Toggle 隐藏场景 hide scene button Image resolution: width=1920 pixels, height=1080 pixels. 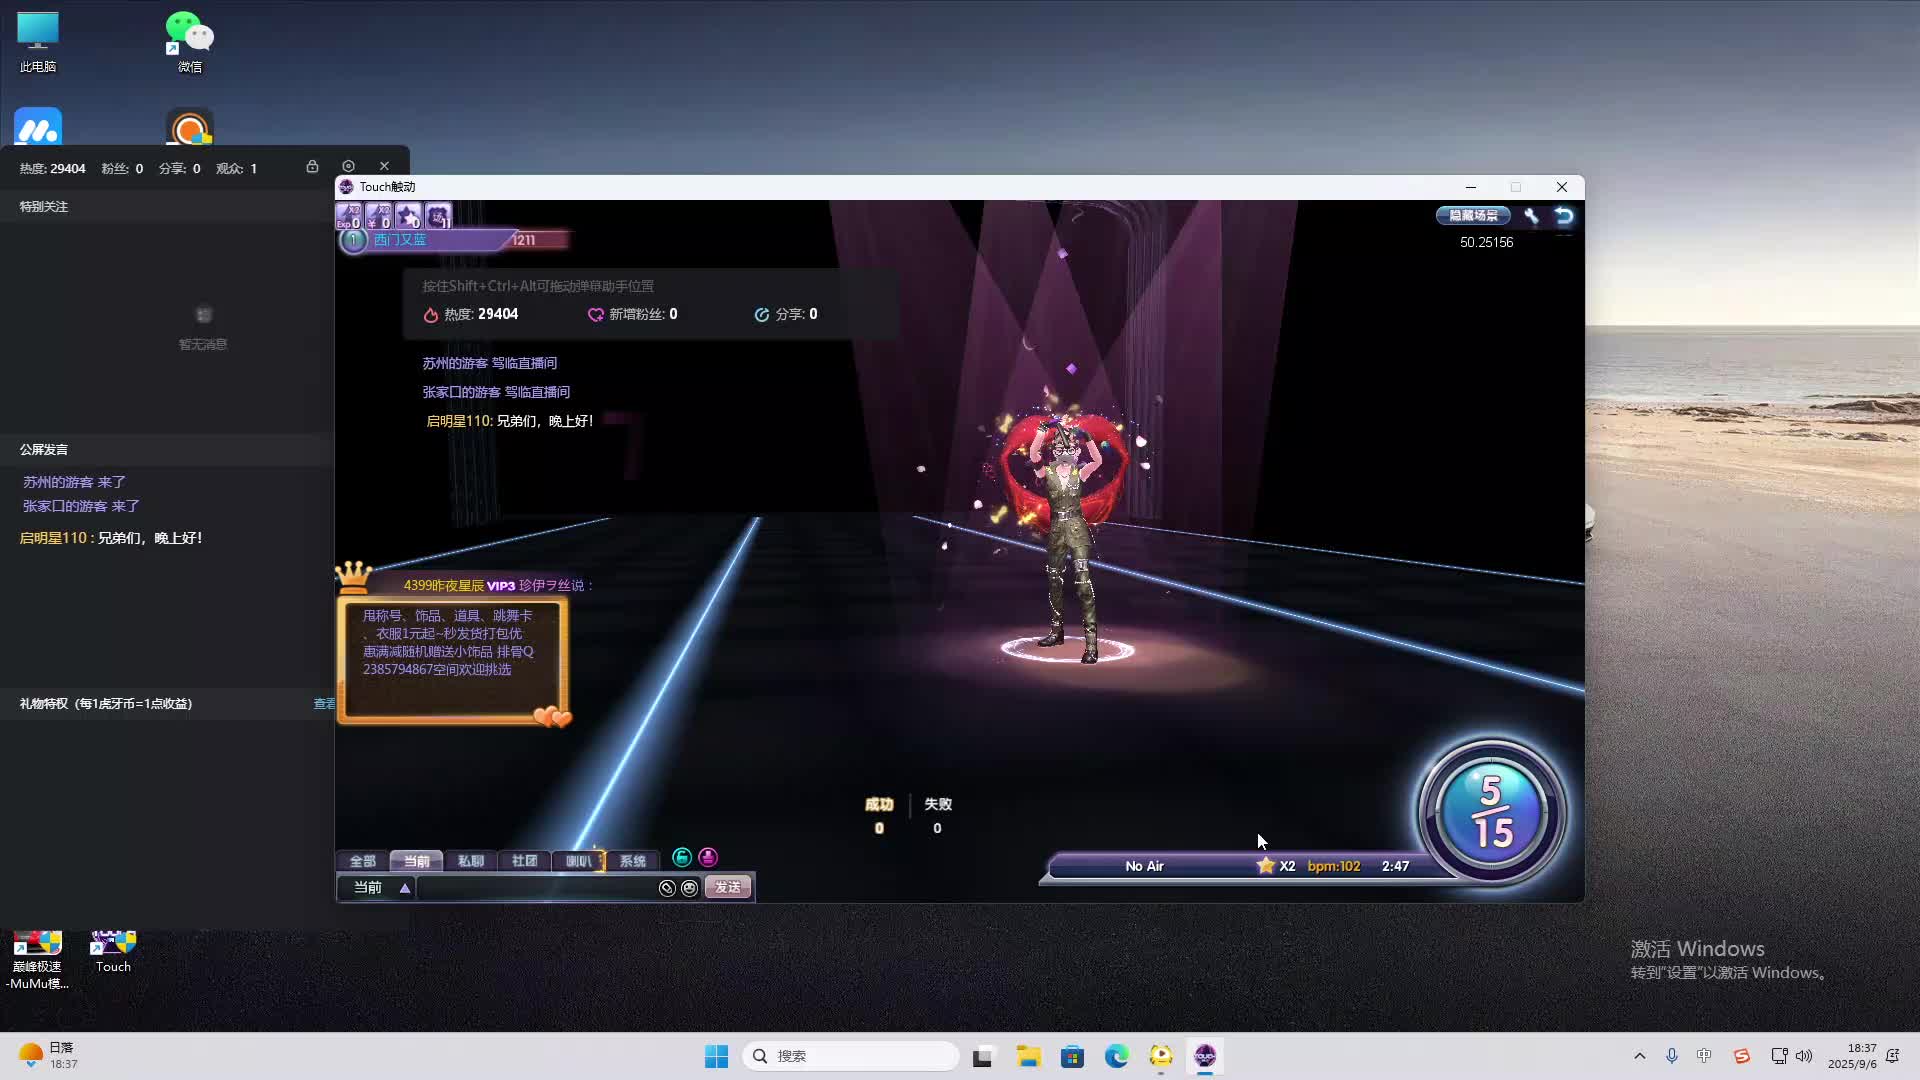[1473, 215]
